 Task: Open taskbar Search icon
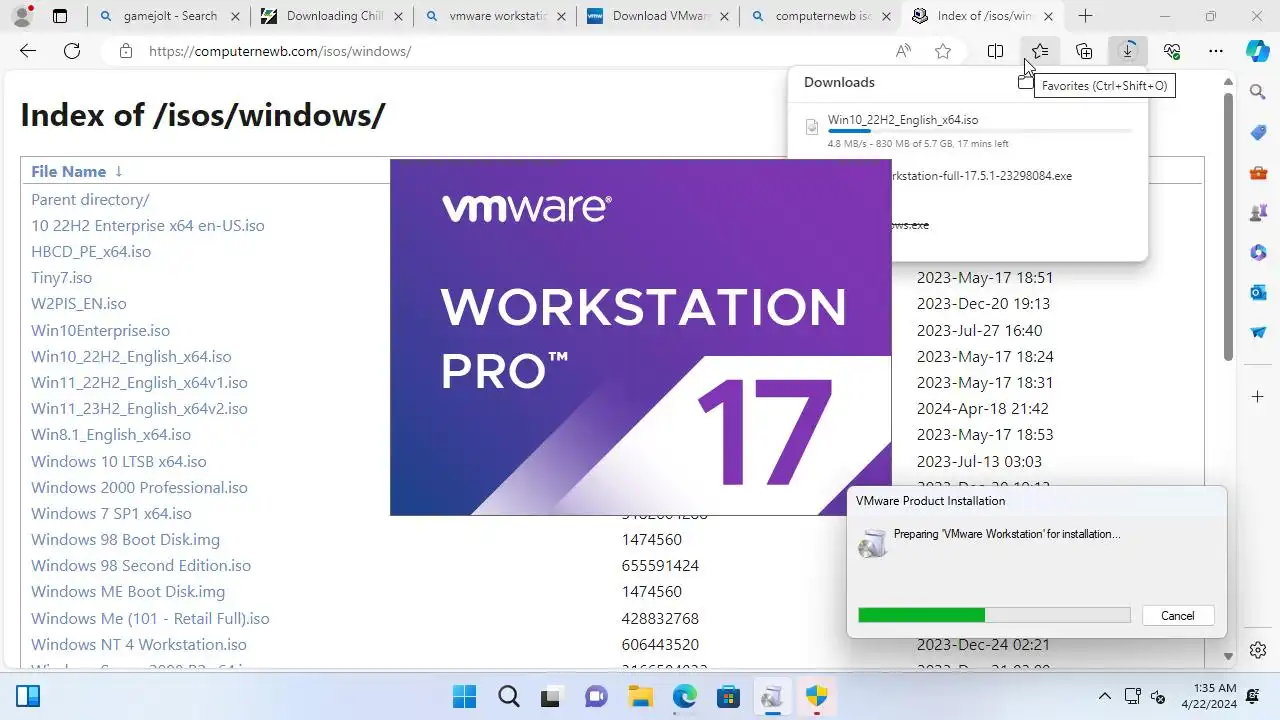point(508,697)
